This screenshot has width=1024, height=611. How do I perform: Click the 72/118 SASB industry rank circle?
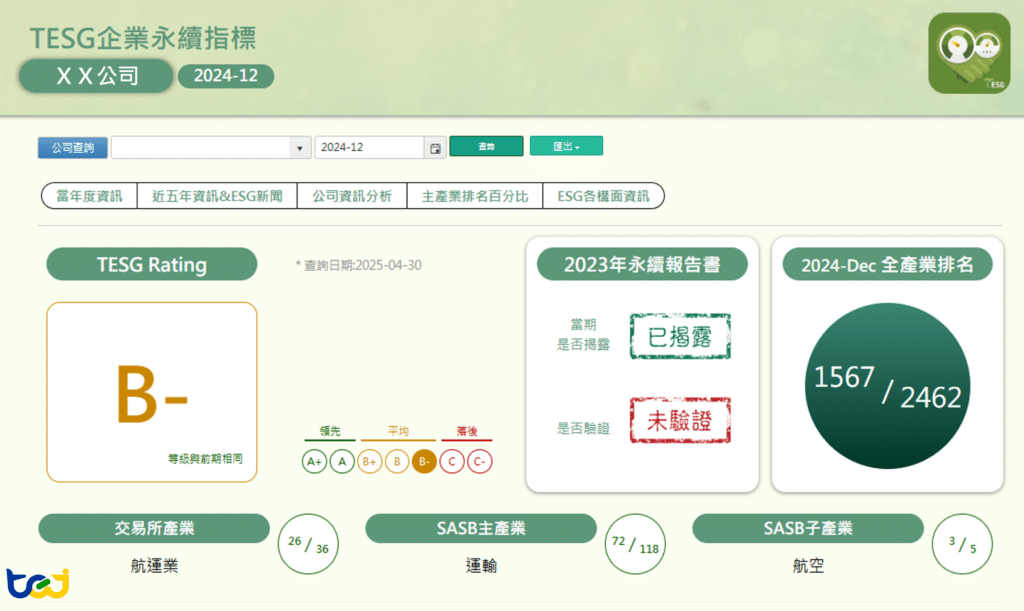pos(634,544)
